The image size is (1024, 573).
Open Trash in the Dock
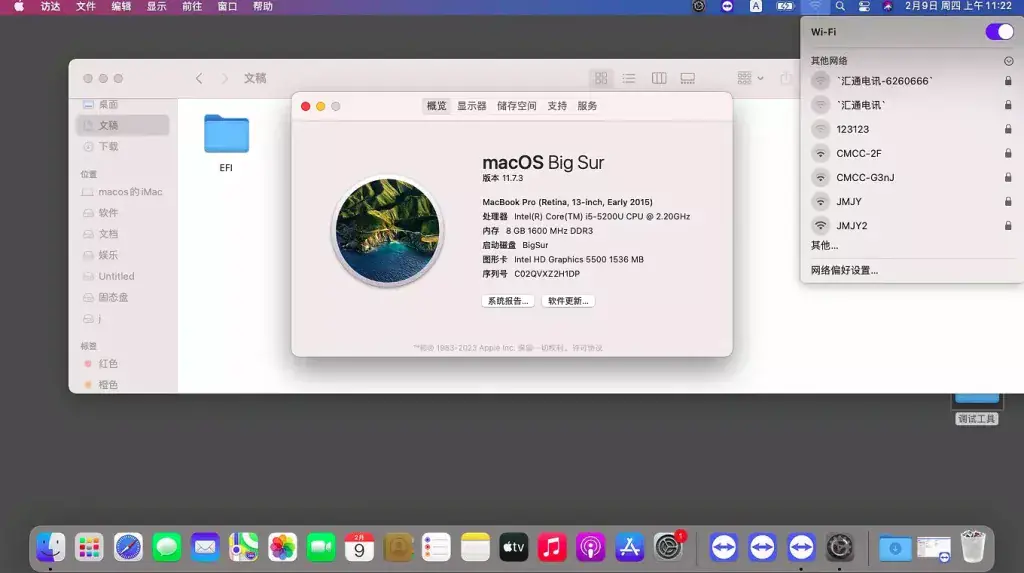(x=972, y=547)
